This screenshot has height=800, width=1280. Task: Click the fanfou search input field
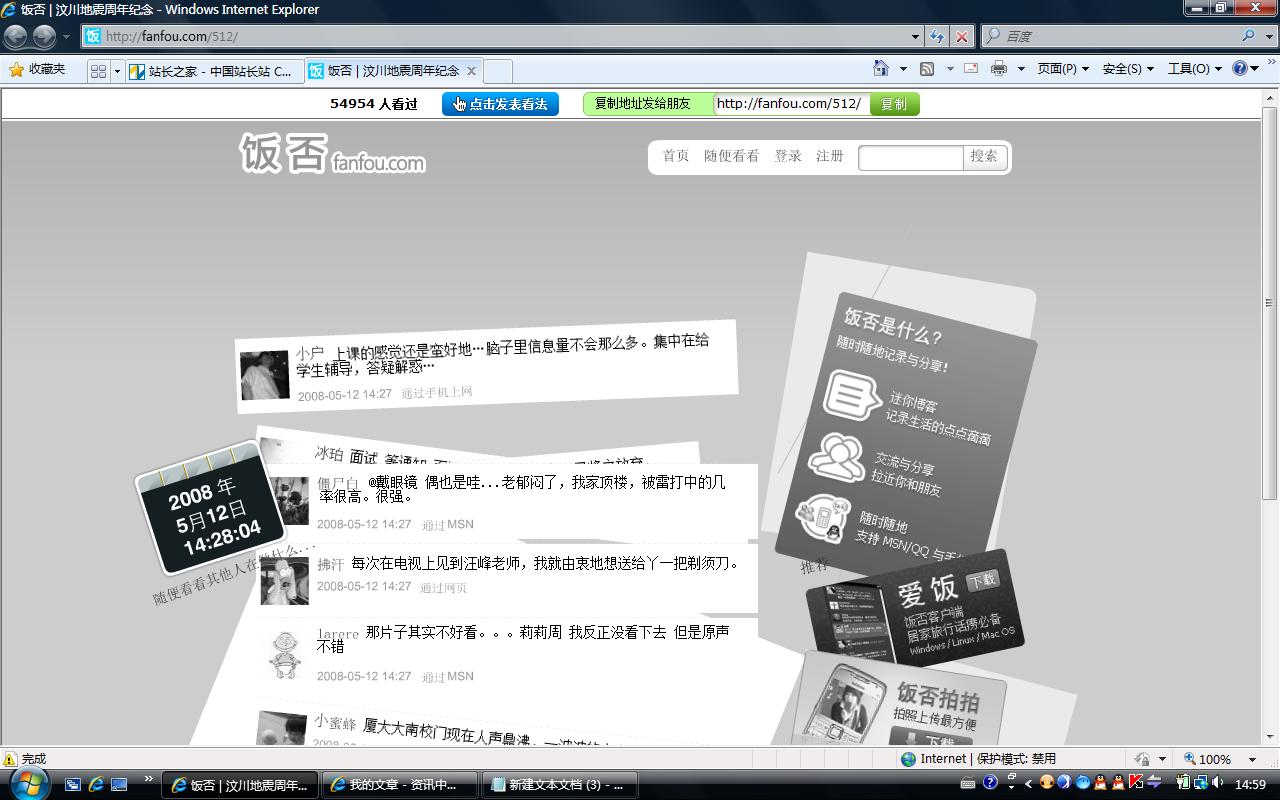(911, 157)
